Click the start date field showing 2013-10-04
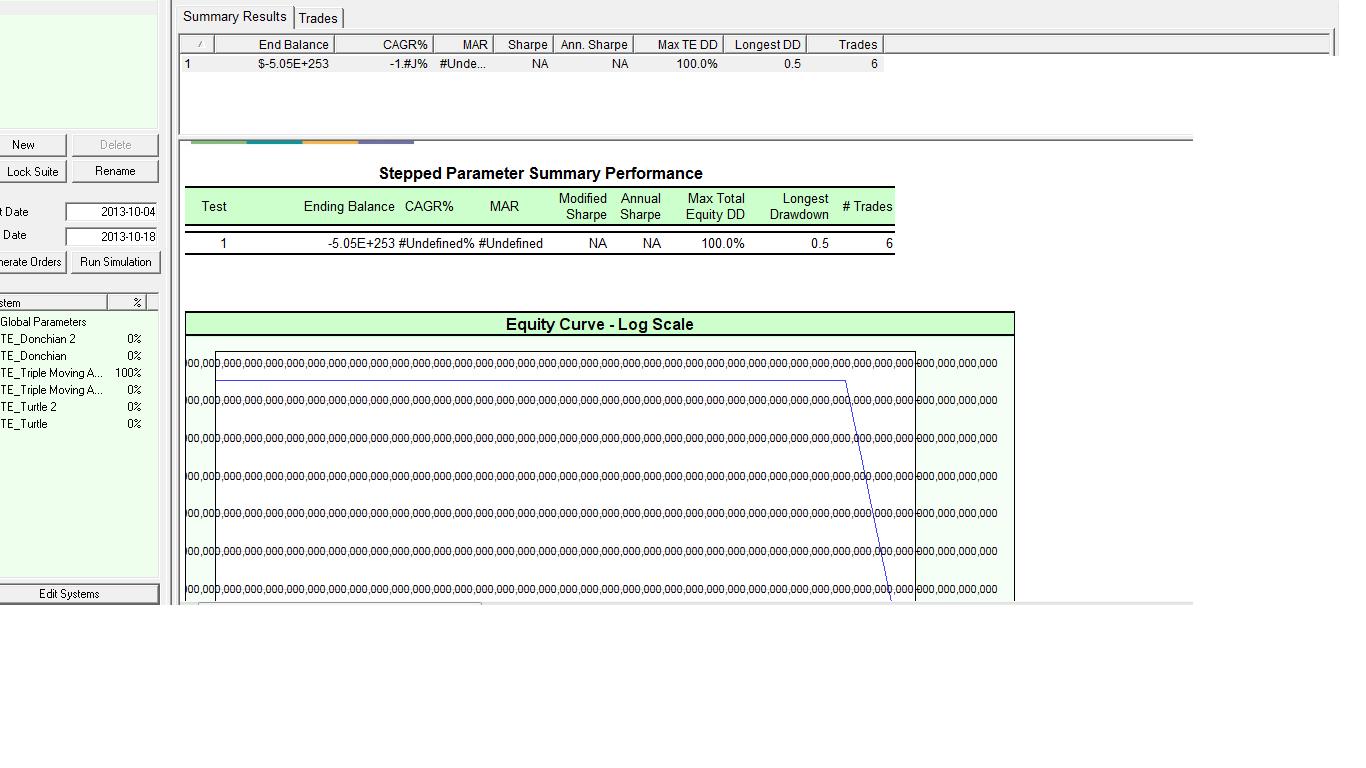The height and width of the screenshot is (768, 1366). coord(112,212)
